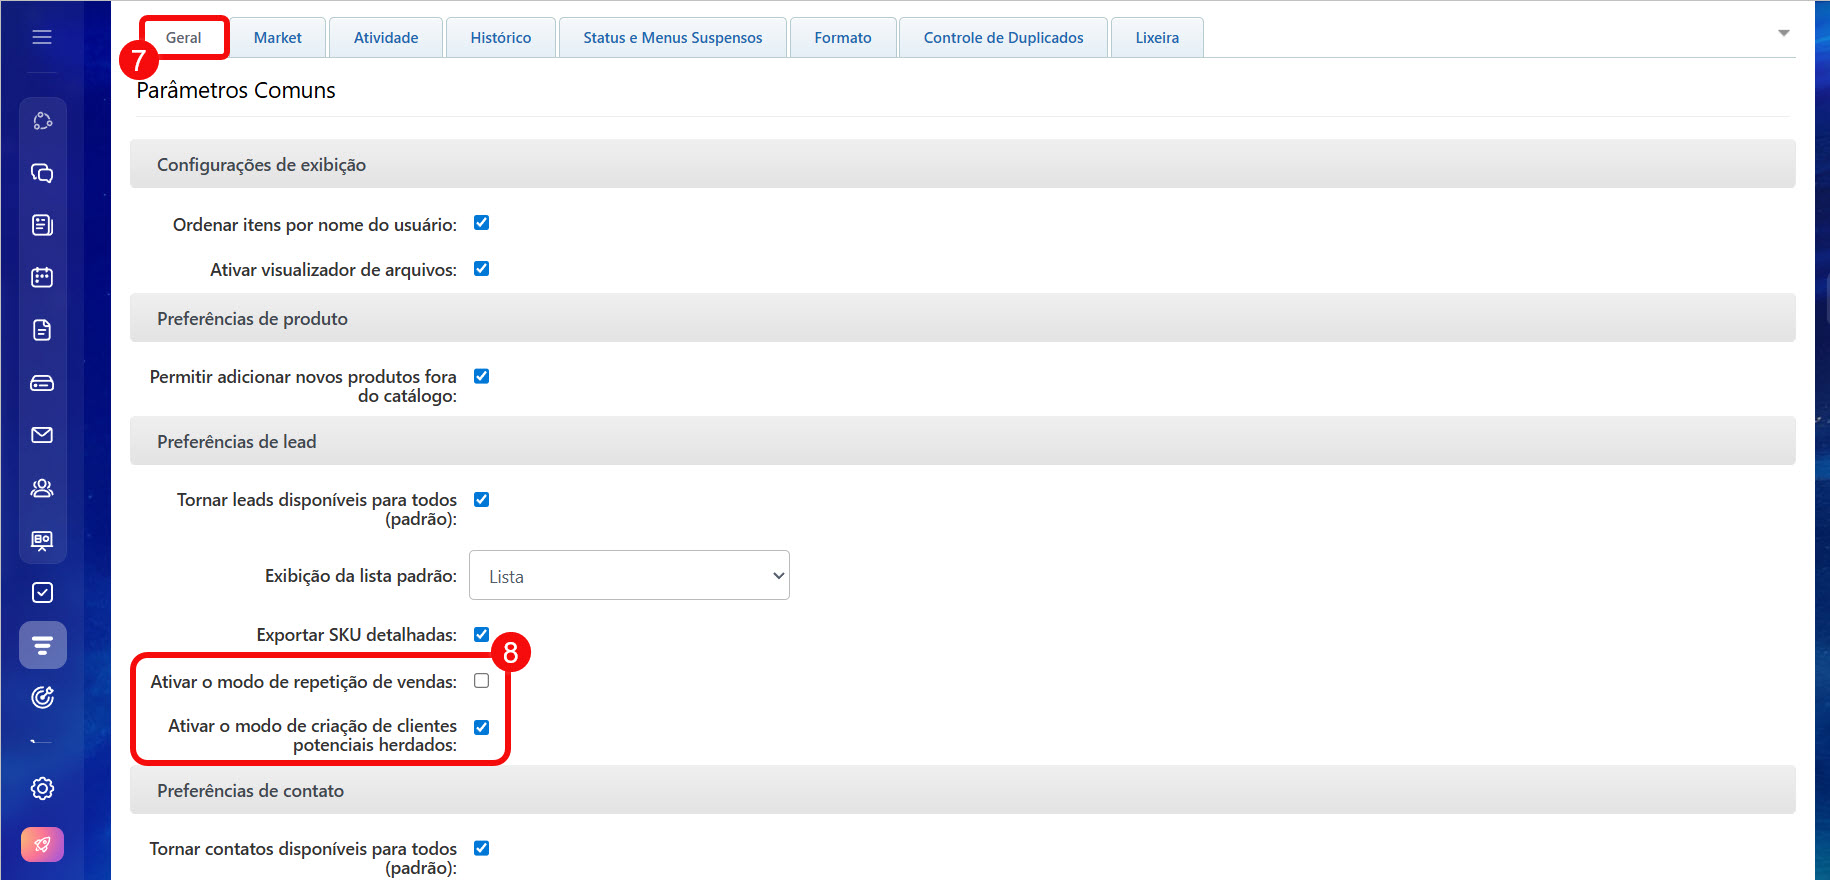Click the rocket icon at sidebar bottom
The height and width of the screenshot is (880, 1830).
coord(42,845)
